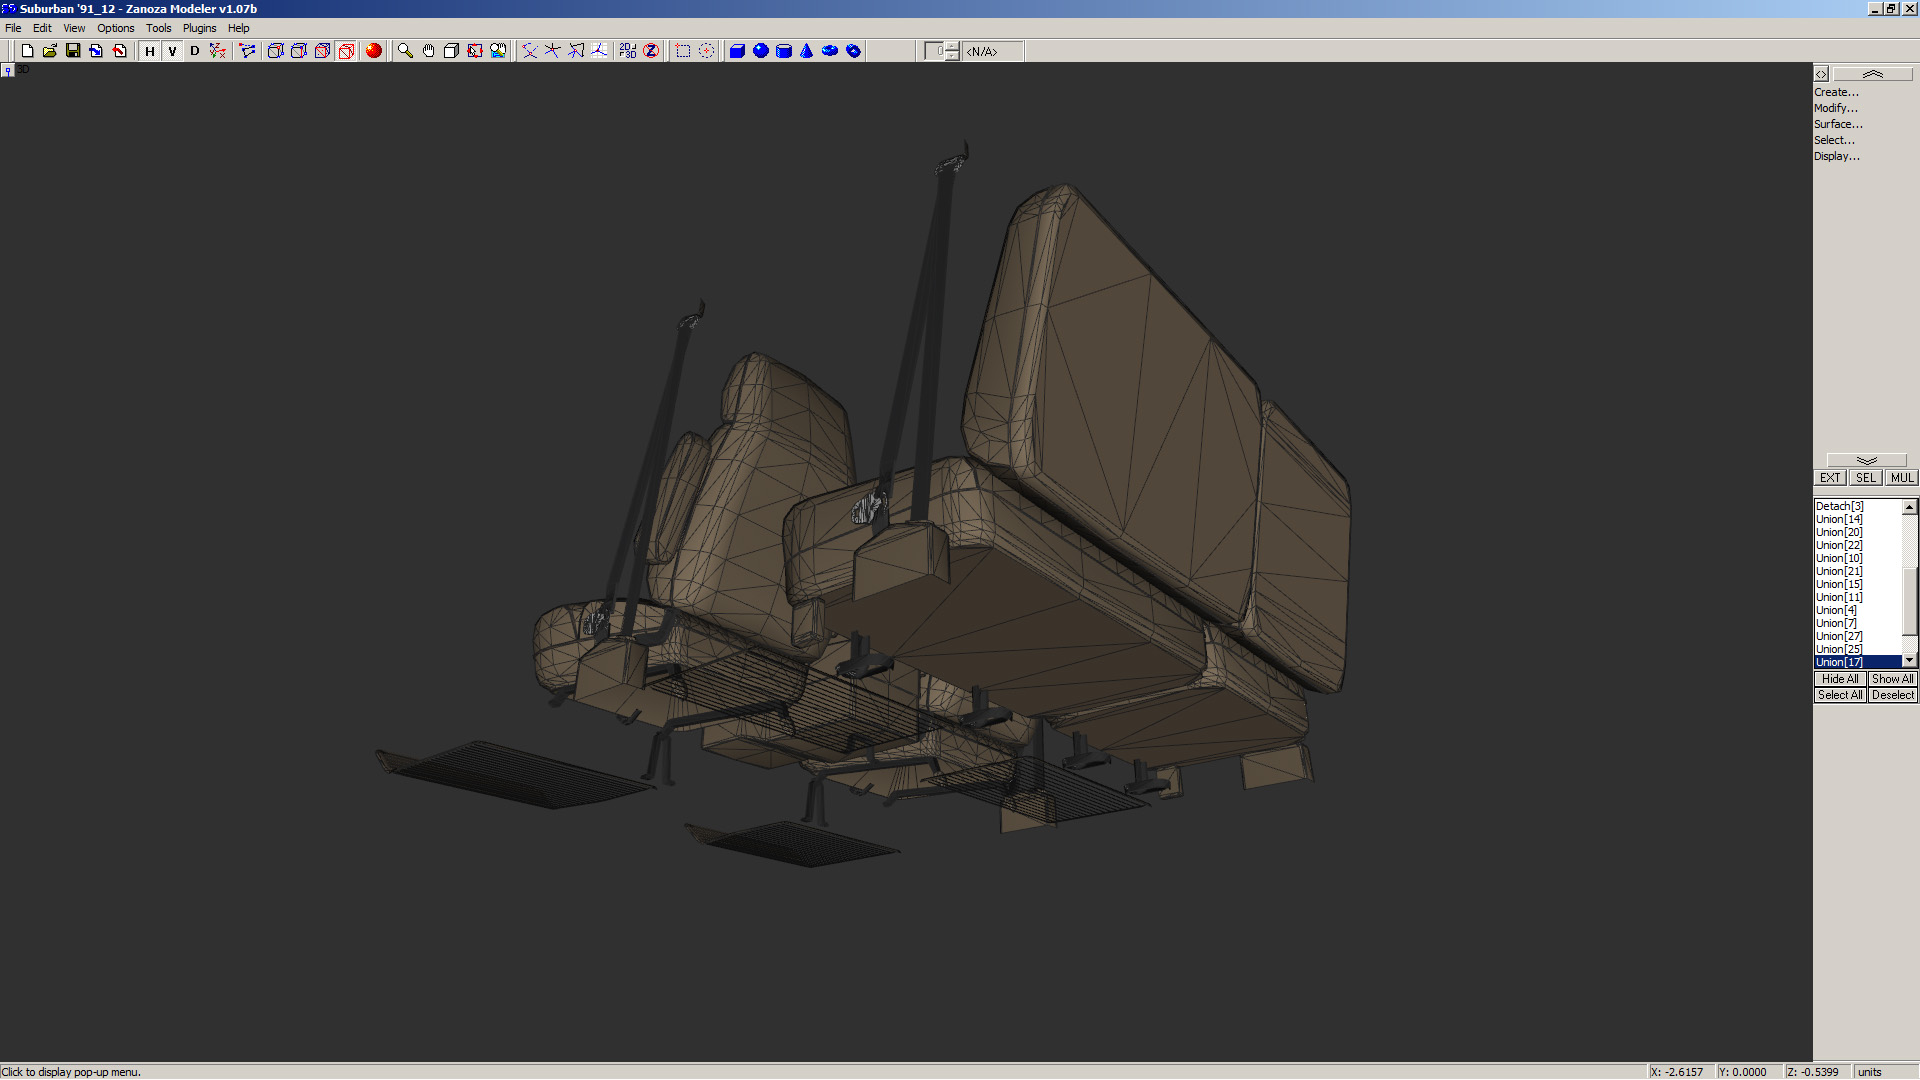Open the Plugins menu
The height and width of the screenshot is (1080, 1920).
click(199, 28)
